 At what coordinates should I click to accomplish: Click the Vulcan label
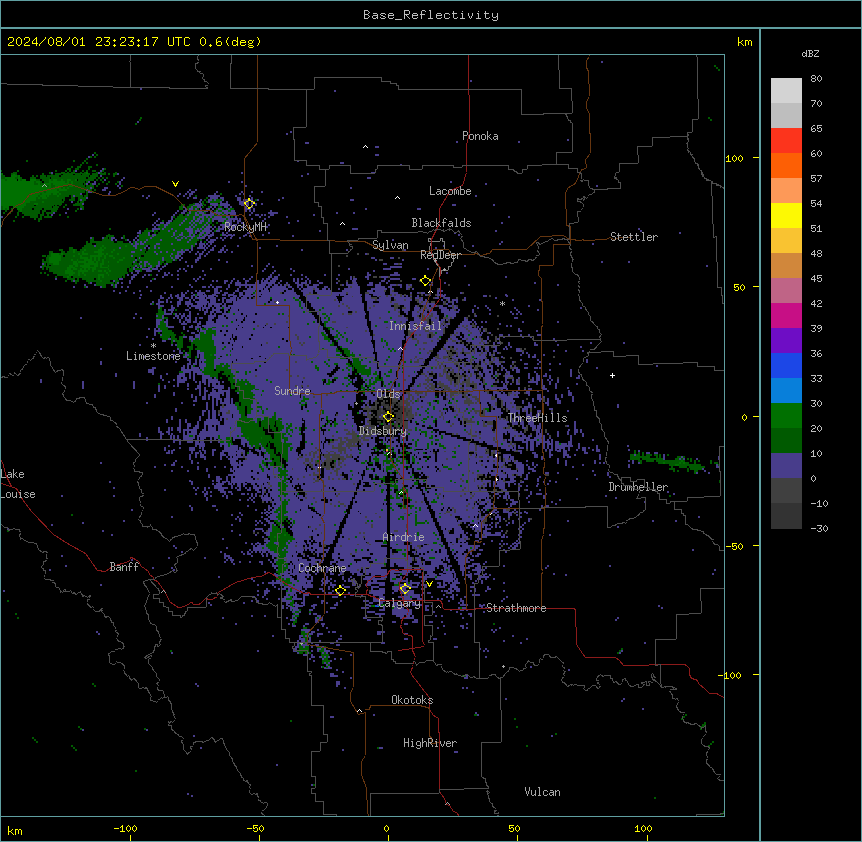point(543,792)
